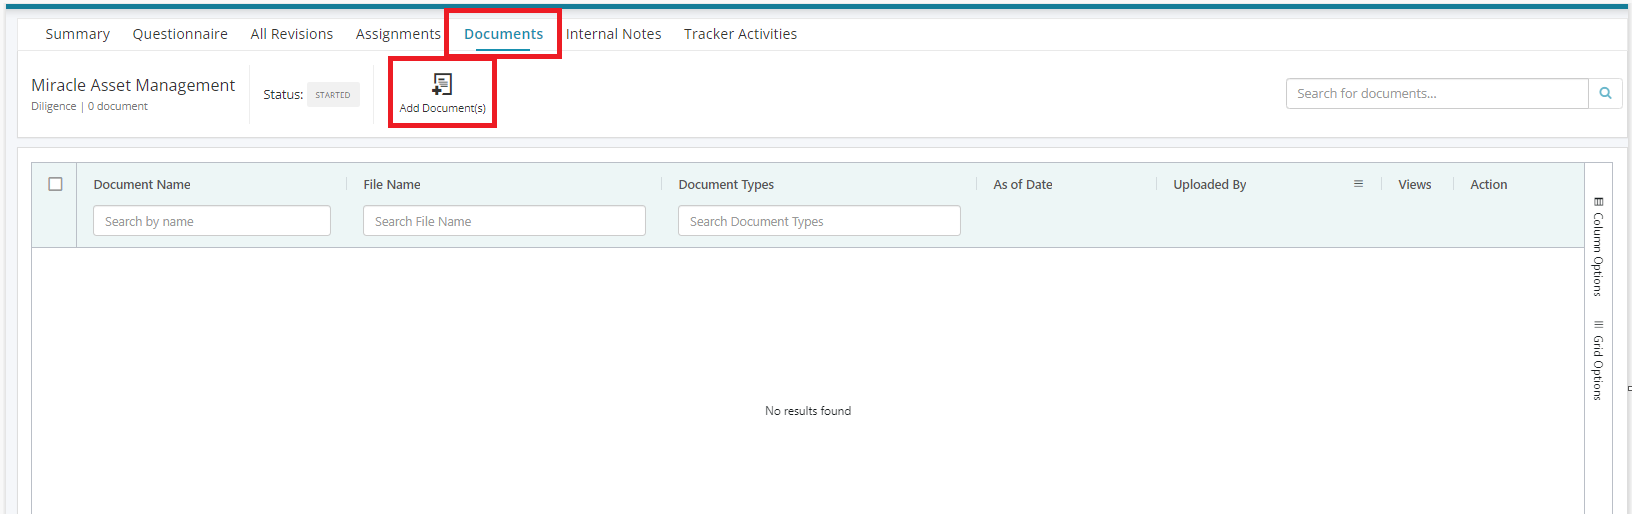
Task: Click the STARTED status badge
Action: click(333, 95)
